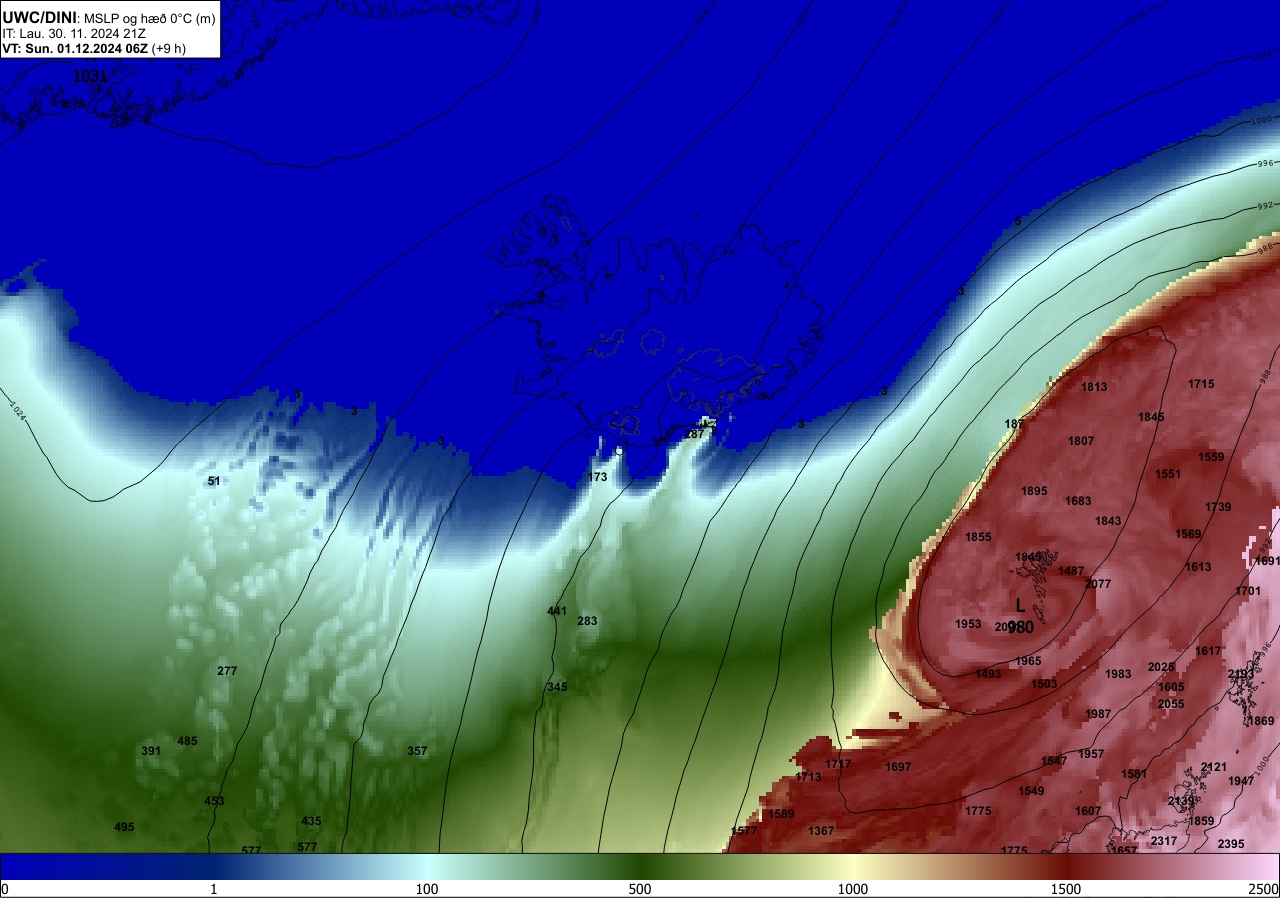
Task: Select the 1589 height value
Action: [x=781, y=814]
